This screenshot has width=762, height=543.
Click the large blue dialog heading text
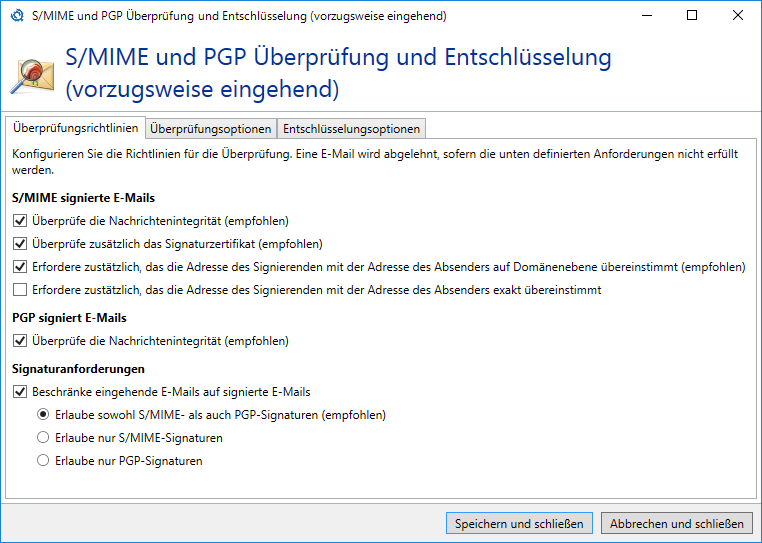338,73
